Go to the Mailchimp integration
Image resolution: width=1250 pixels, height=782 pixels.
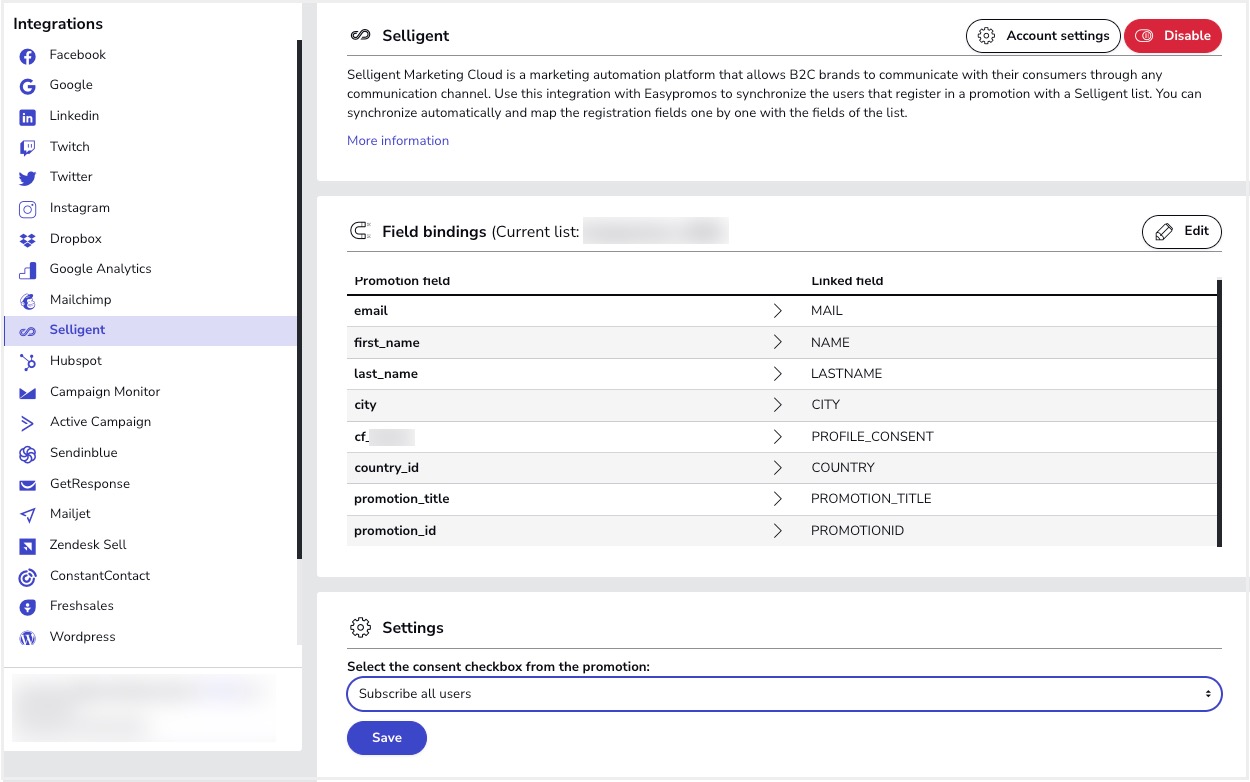click(80, 300)
